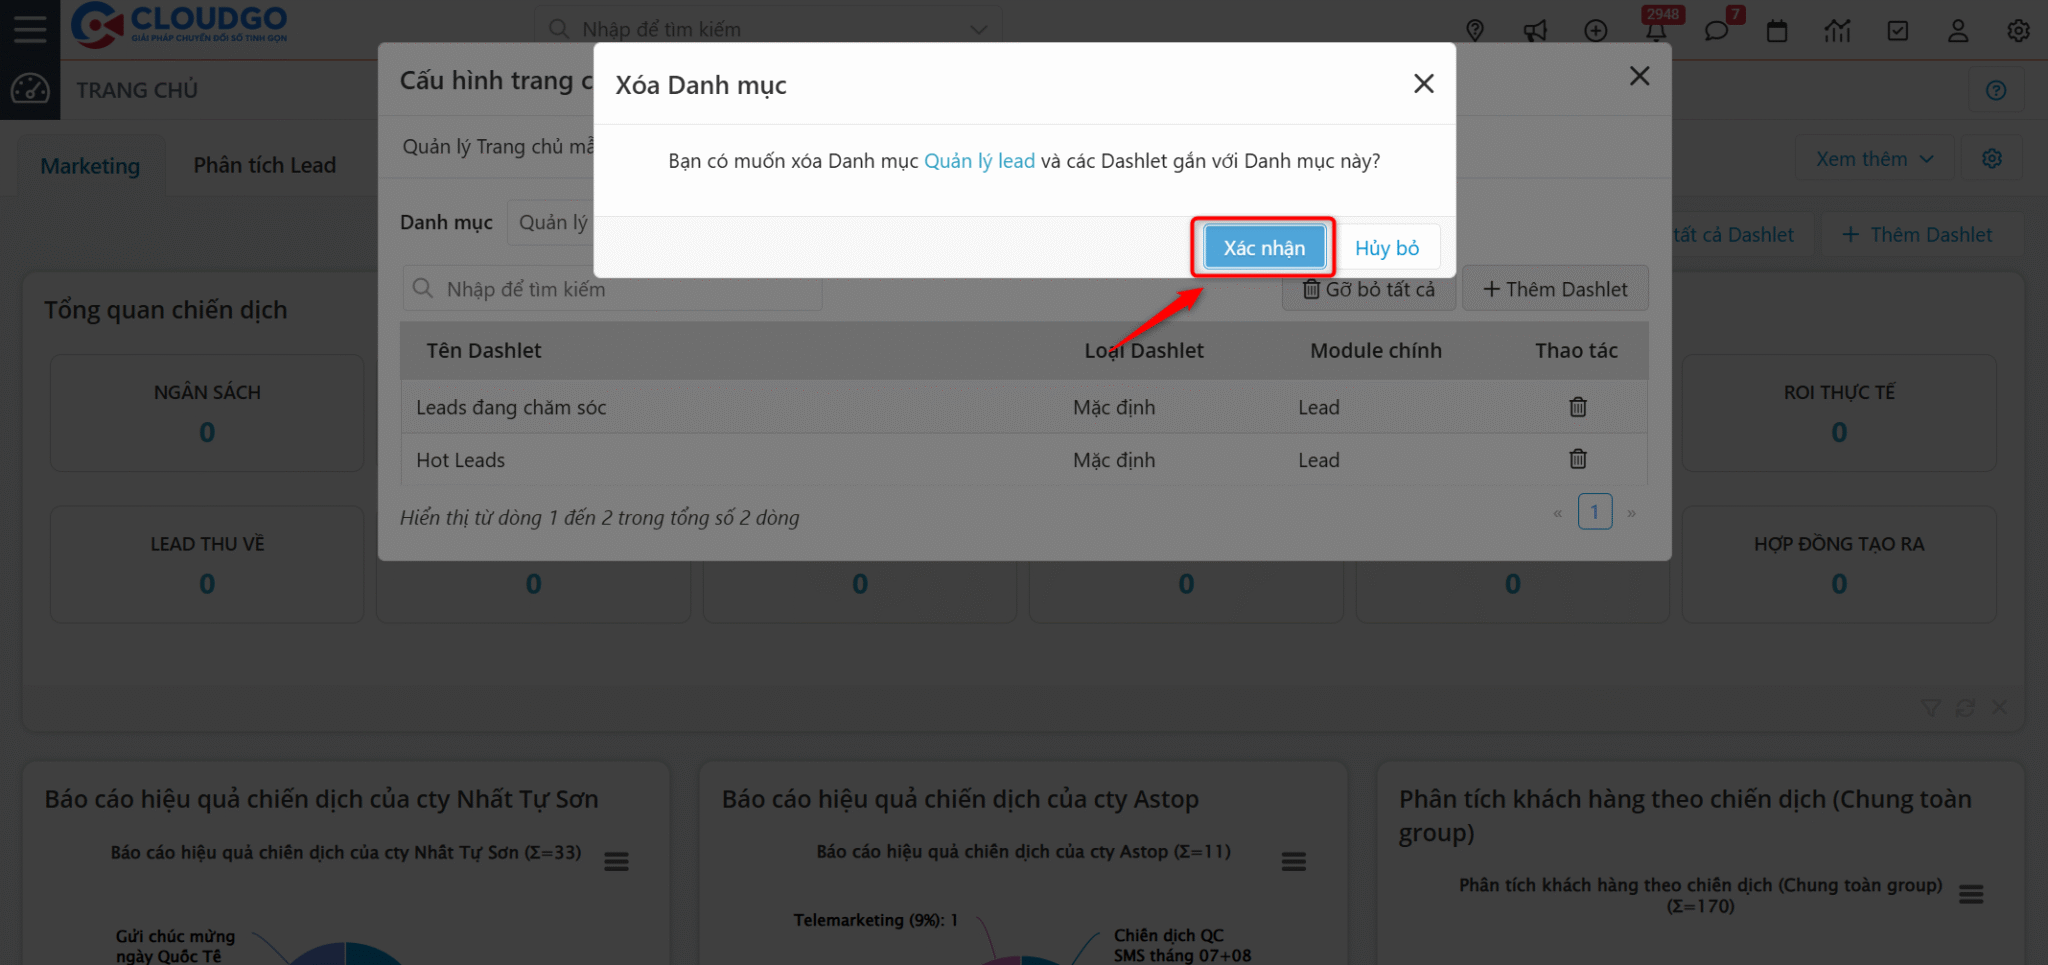Focus the dashlet search field
This screenshot has width=2048, height=965.
pyautogui.click(x=612, y=289)
